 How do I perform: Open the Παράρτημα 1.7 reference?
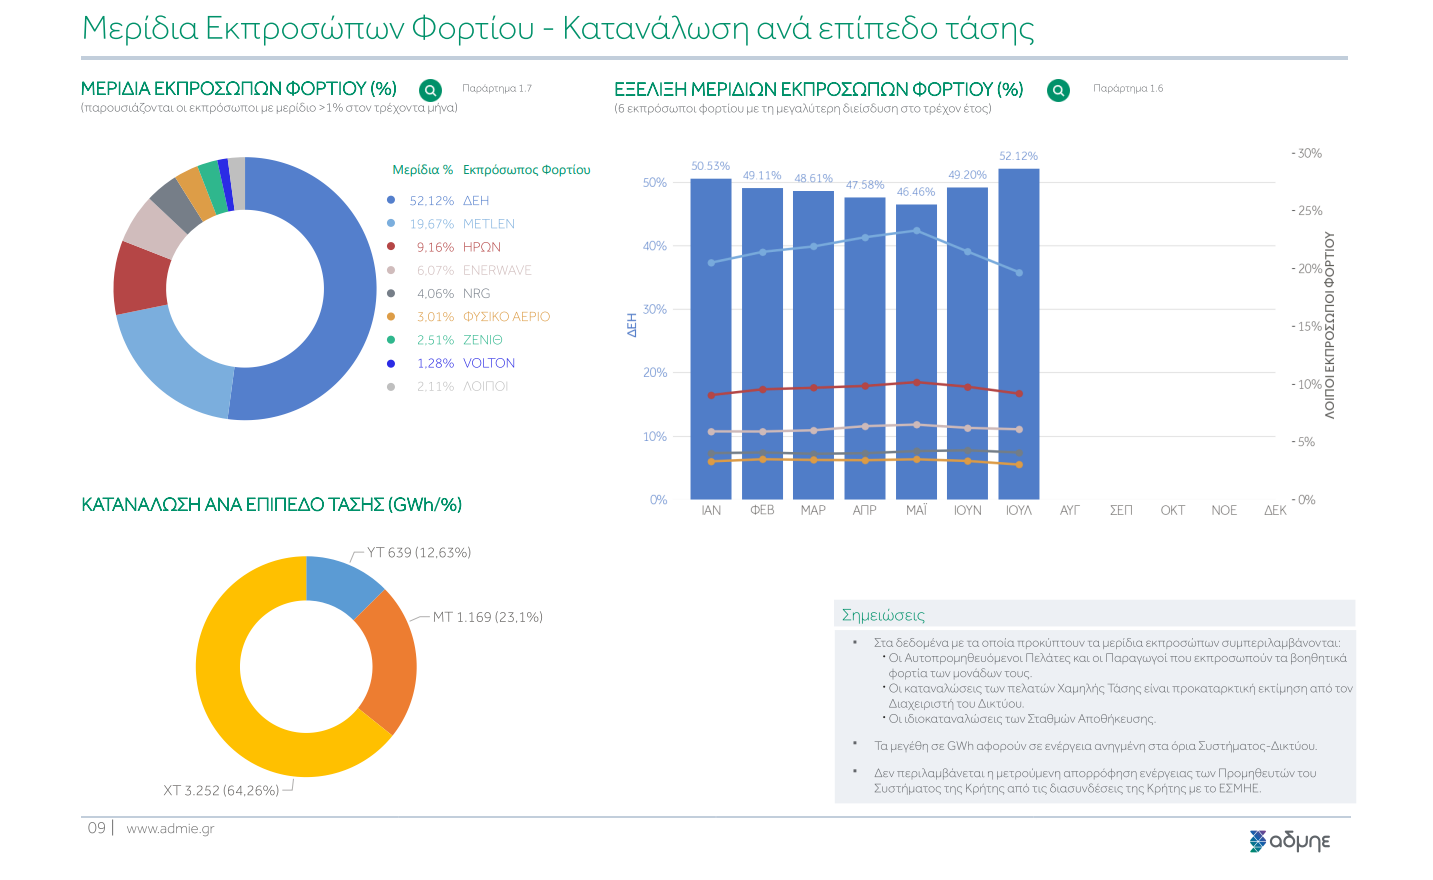(497, 88)
